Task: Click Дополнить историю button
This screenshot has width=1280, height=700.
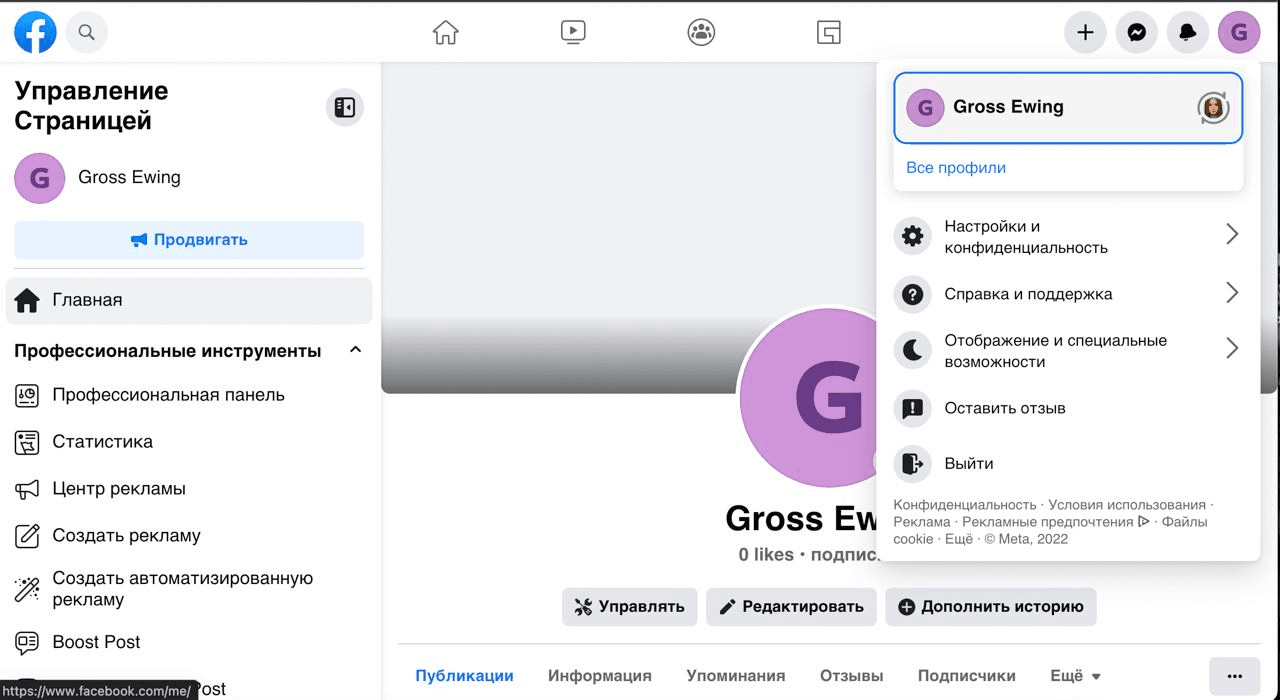Action: coord(990,607)
